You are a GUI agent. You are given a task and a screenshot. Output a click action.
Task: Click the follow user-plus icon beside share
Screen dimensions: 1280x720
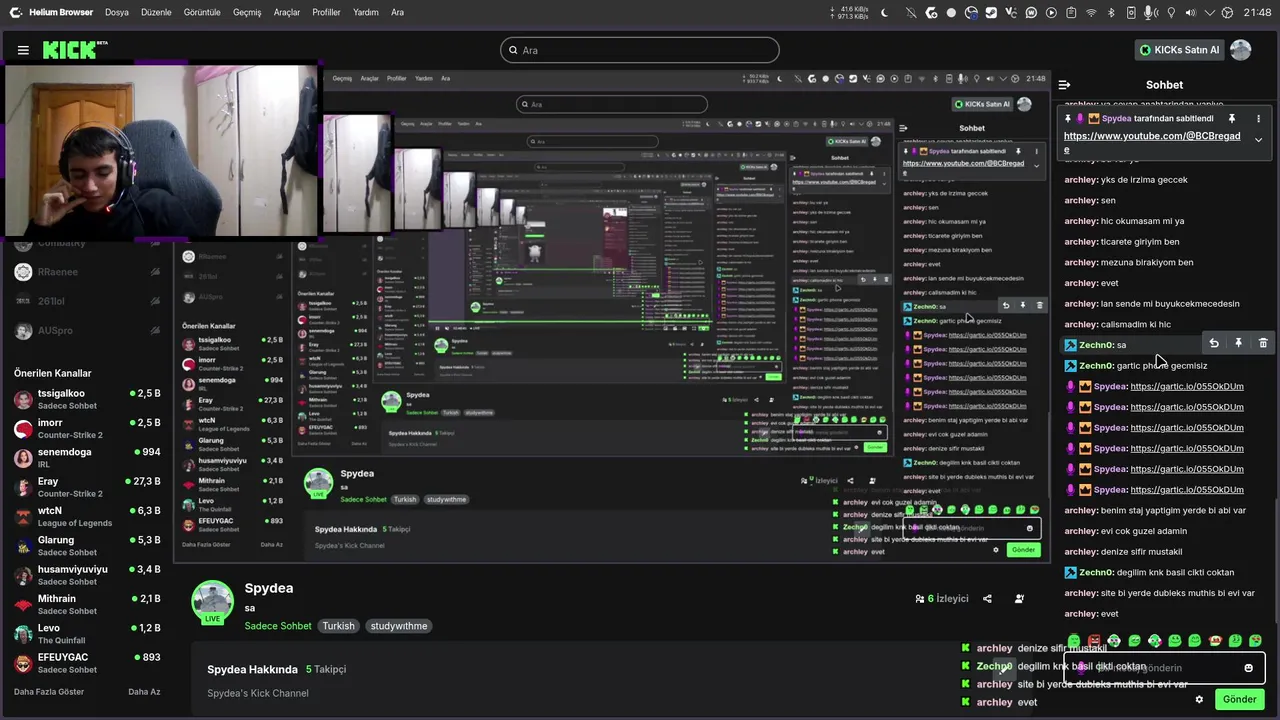pos(1019,599)
